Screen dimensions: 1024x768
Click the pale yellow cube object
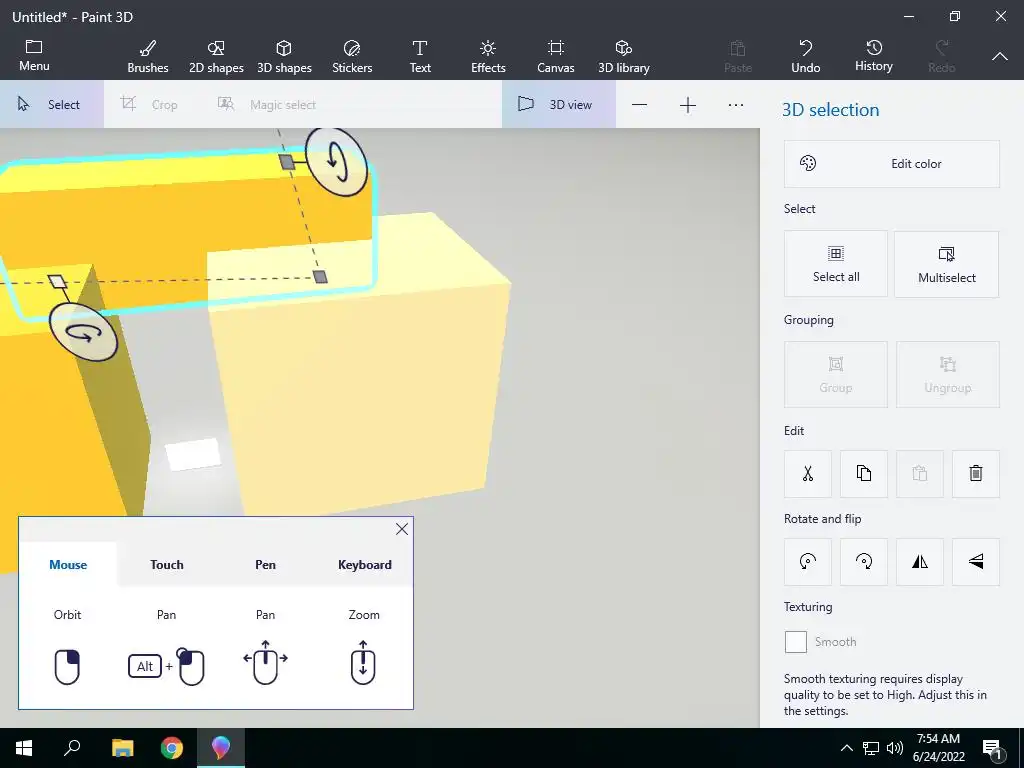pos(366,392)
